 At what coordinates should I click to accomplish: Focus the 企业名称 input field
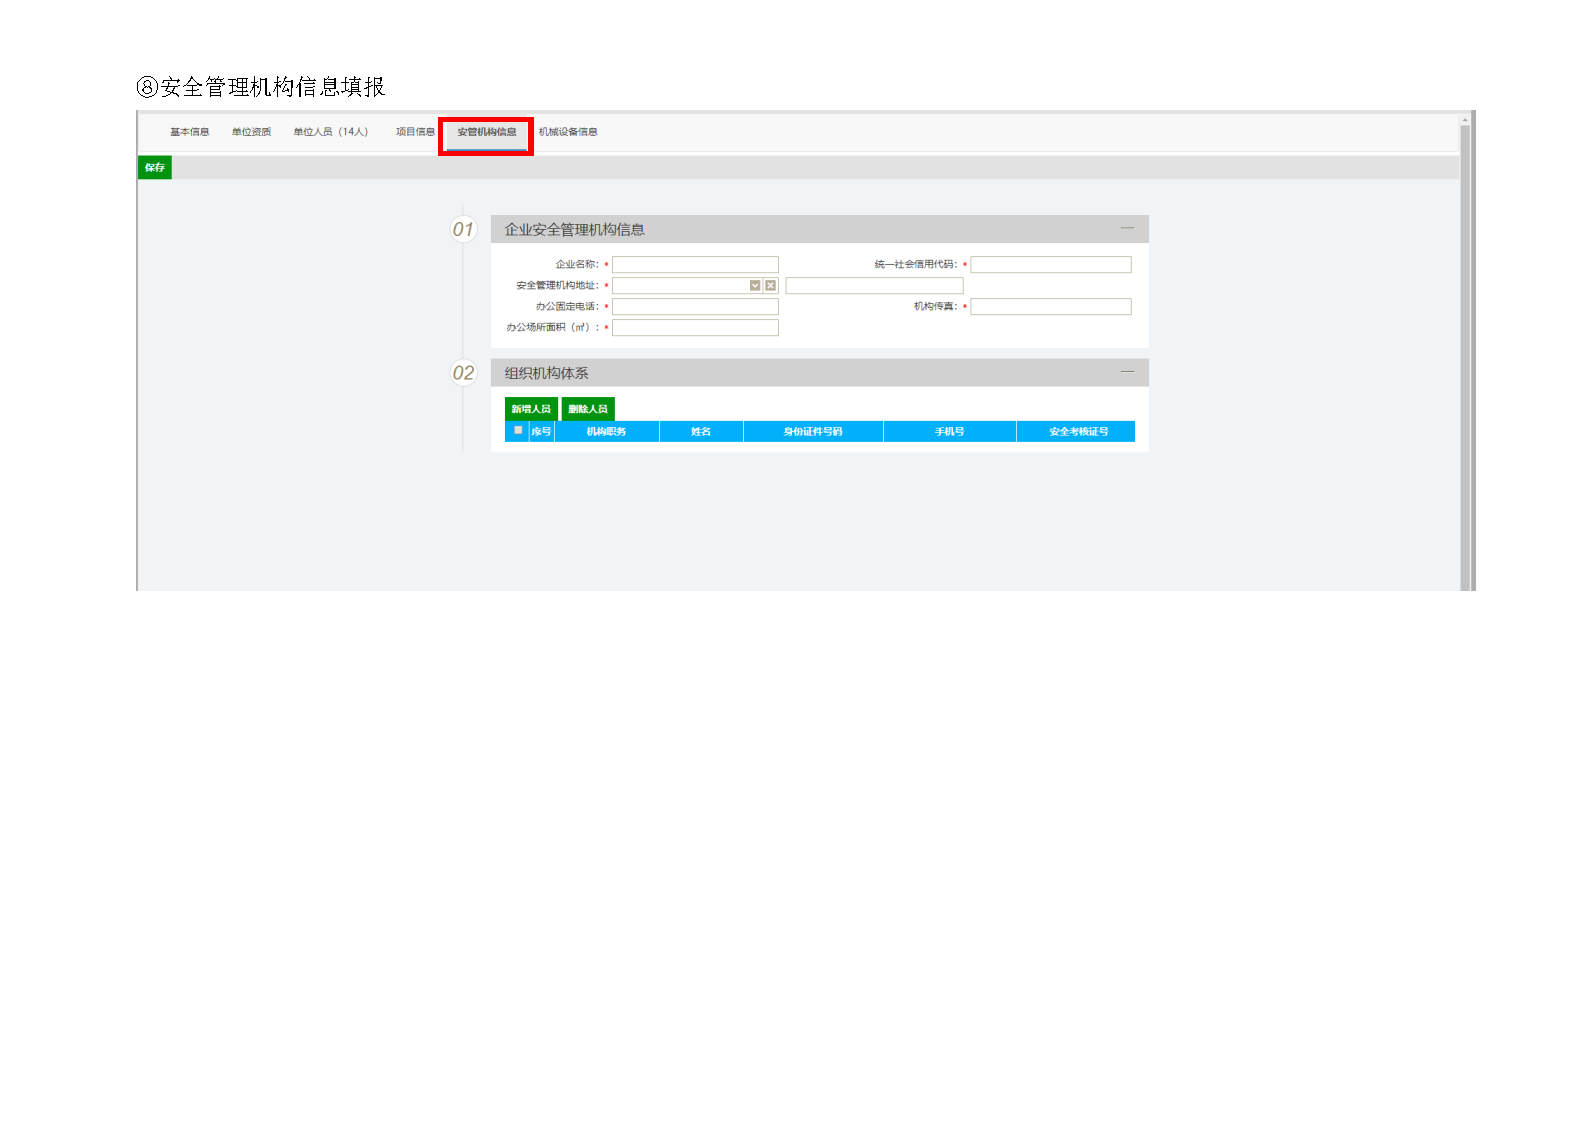coord(695,265)
